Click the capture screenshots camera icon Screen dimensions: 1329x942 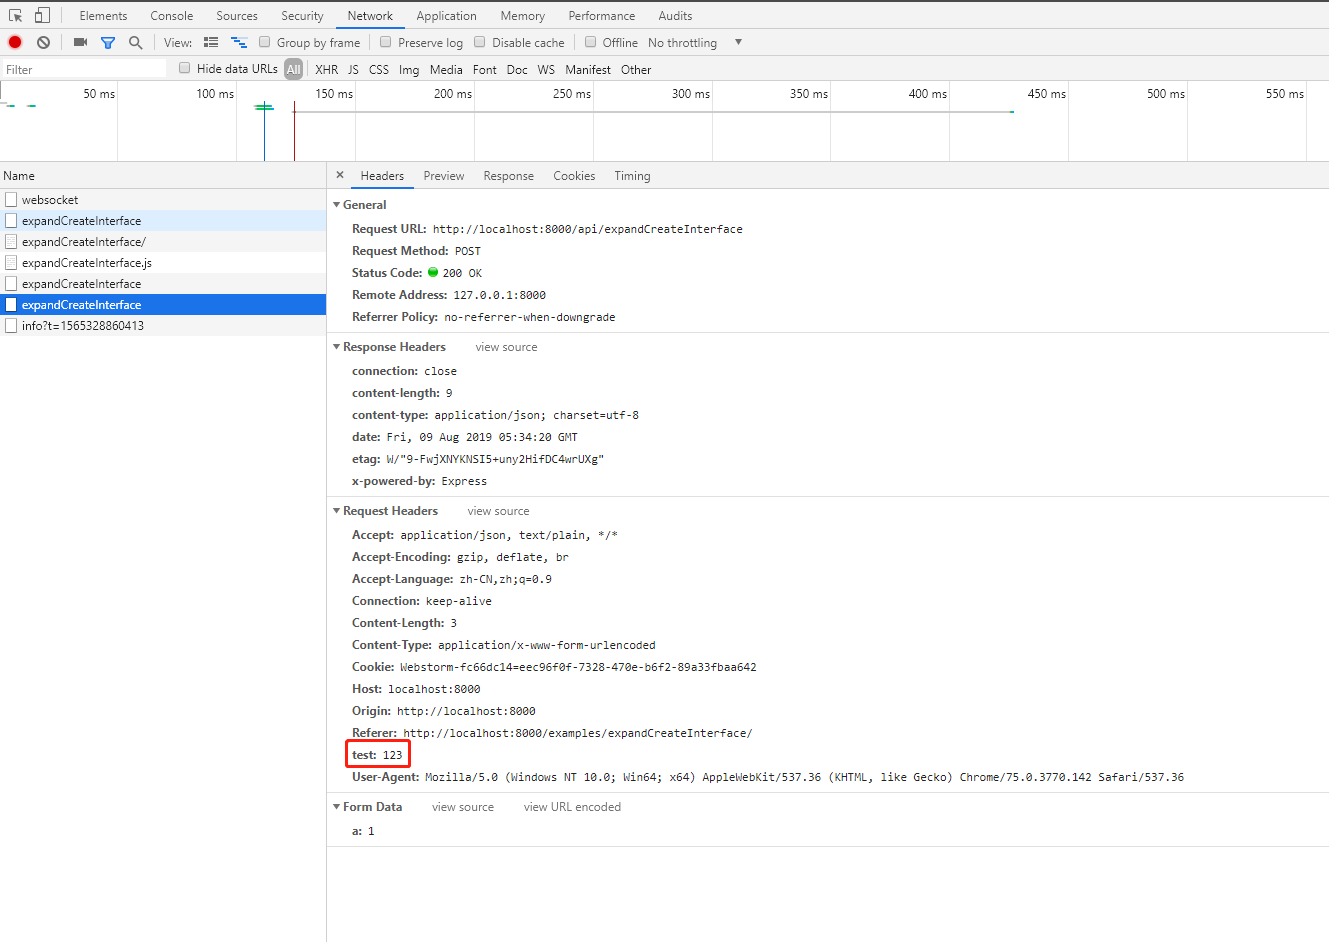tap(80, 42)
